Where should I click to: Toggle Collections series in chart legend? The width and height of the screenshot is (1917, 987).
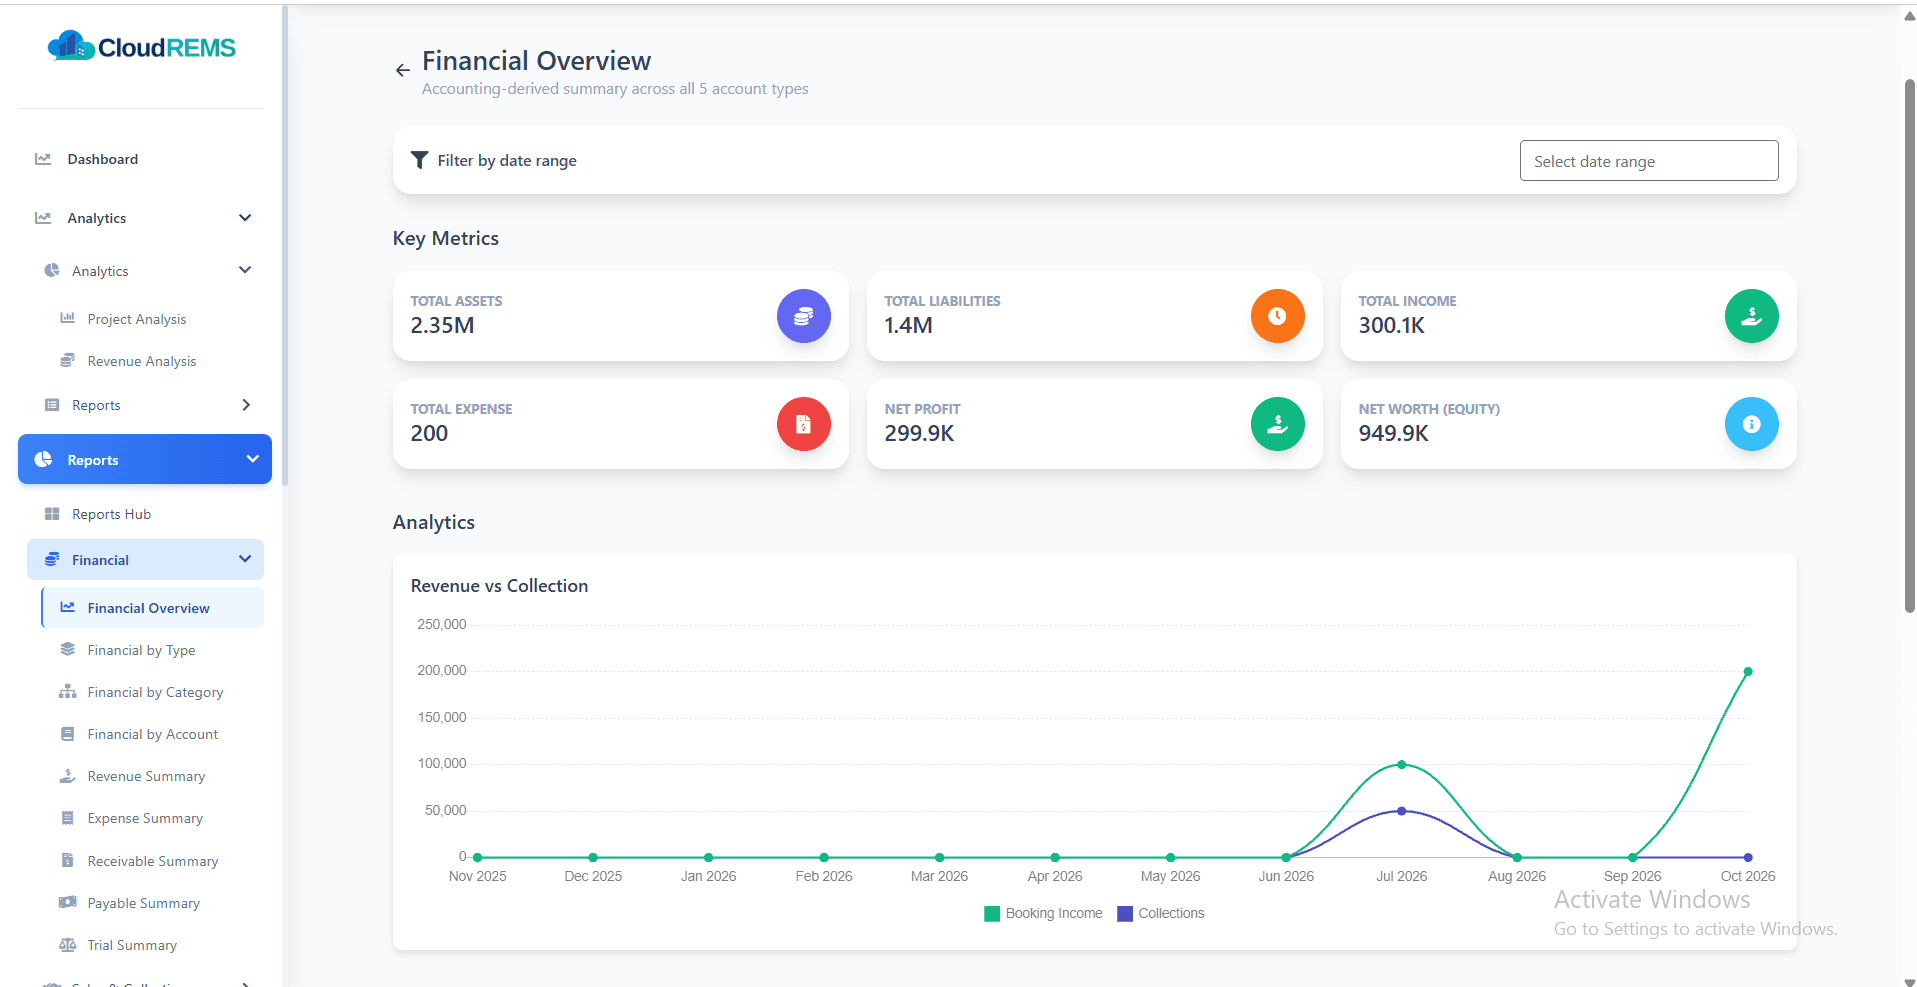click(x=1160, y=913)
